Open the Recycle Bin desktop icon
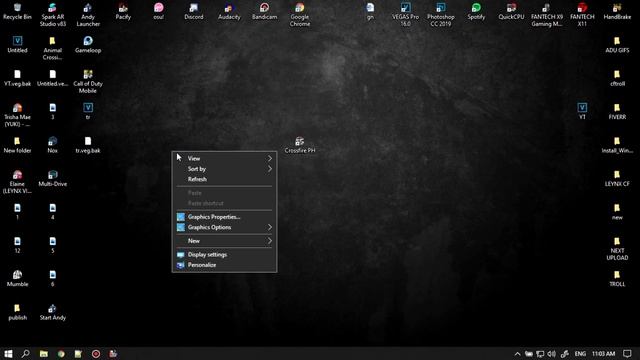The height and width of the screenshot is (360, 640). 17,11
